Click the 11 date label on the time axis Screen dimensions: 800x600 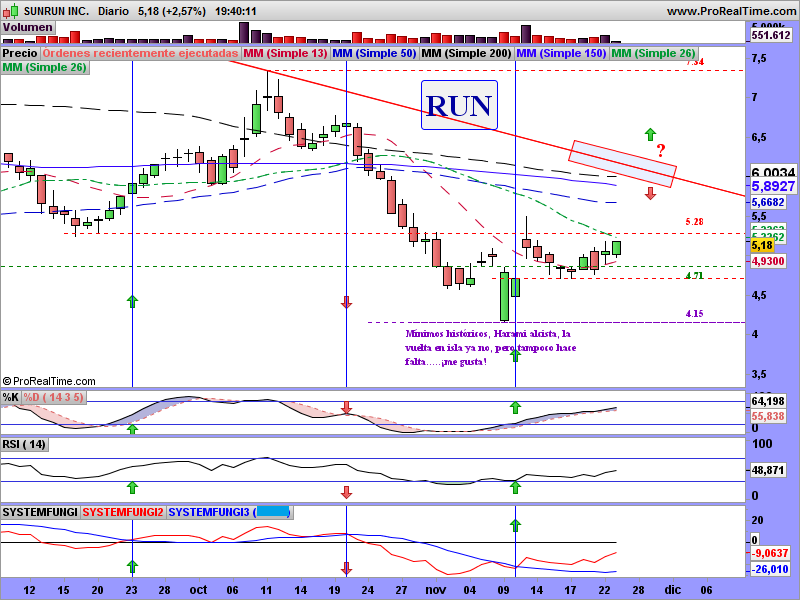point(266,590)
